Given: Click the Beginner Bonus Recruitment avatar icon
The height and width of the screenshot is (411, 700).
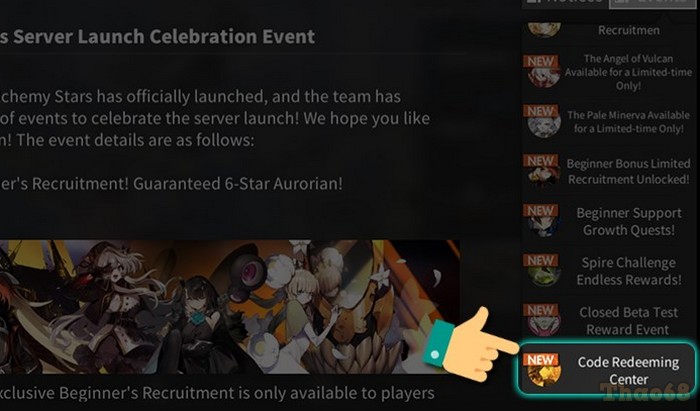Looking at the screenshot, I should tap(544, 172).
